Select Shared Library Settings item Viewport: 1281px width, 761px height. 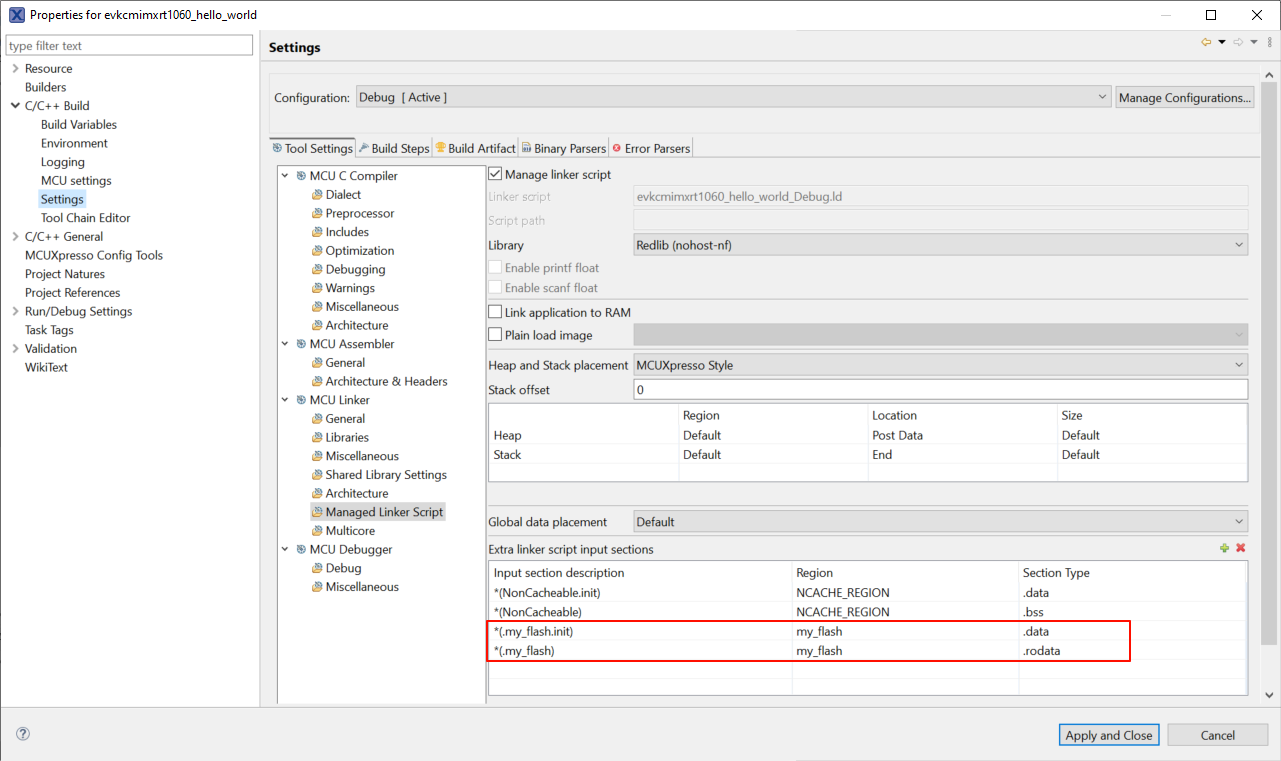[385, 475]
